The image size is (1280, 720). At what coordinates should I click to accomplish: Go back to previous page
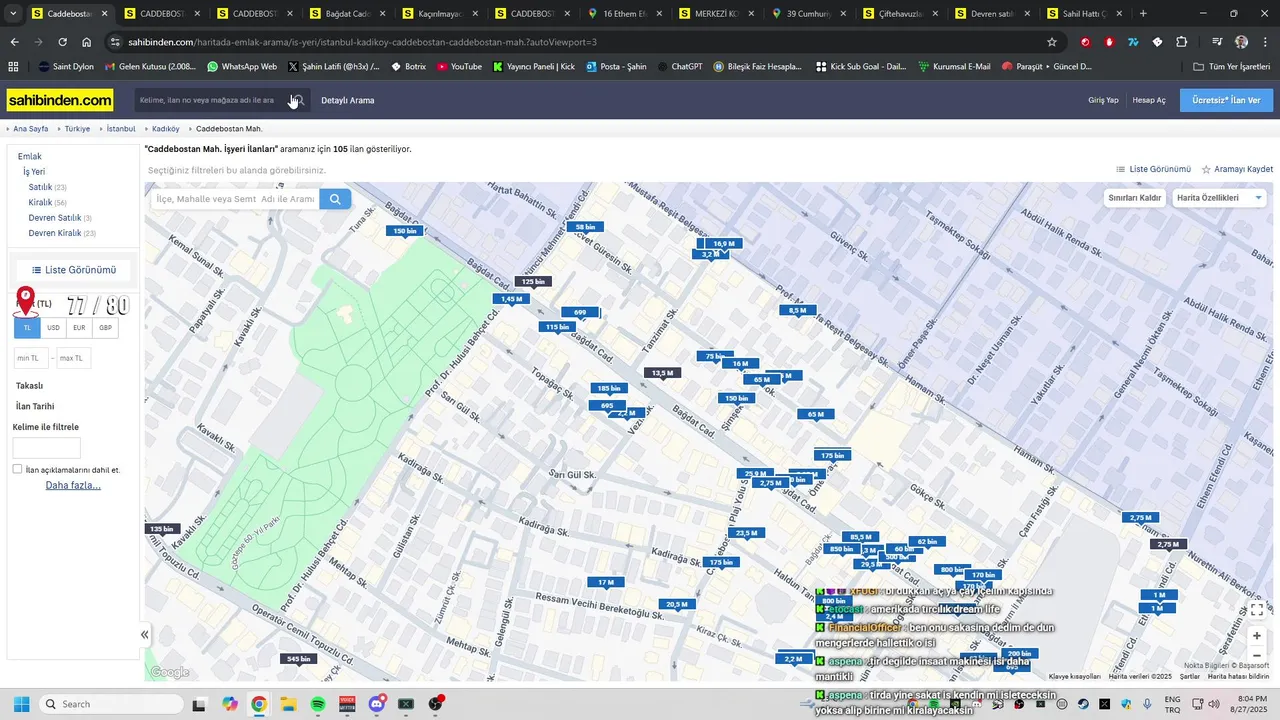click(14, 42)
